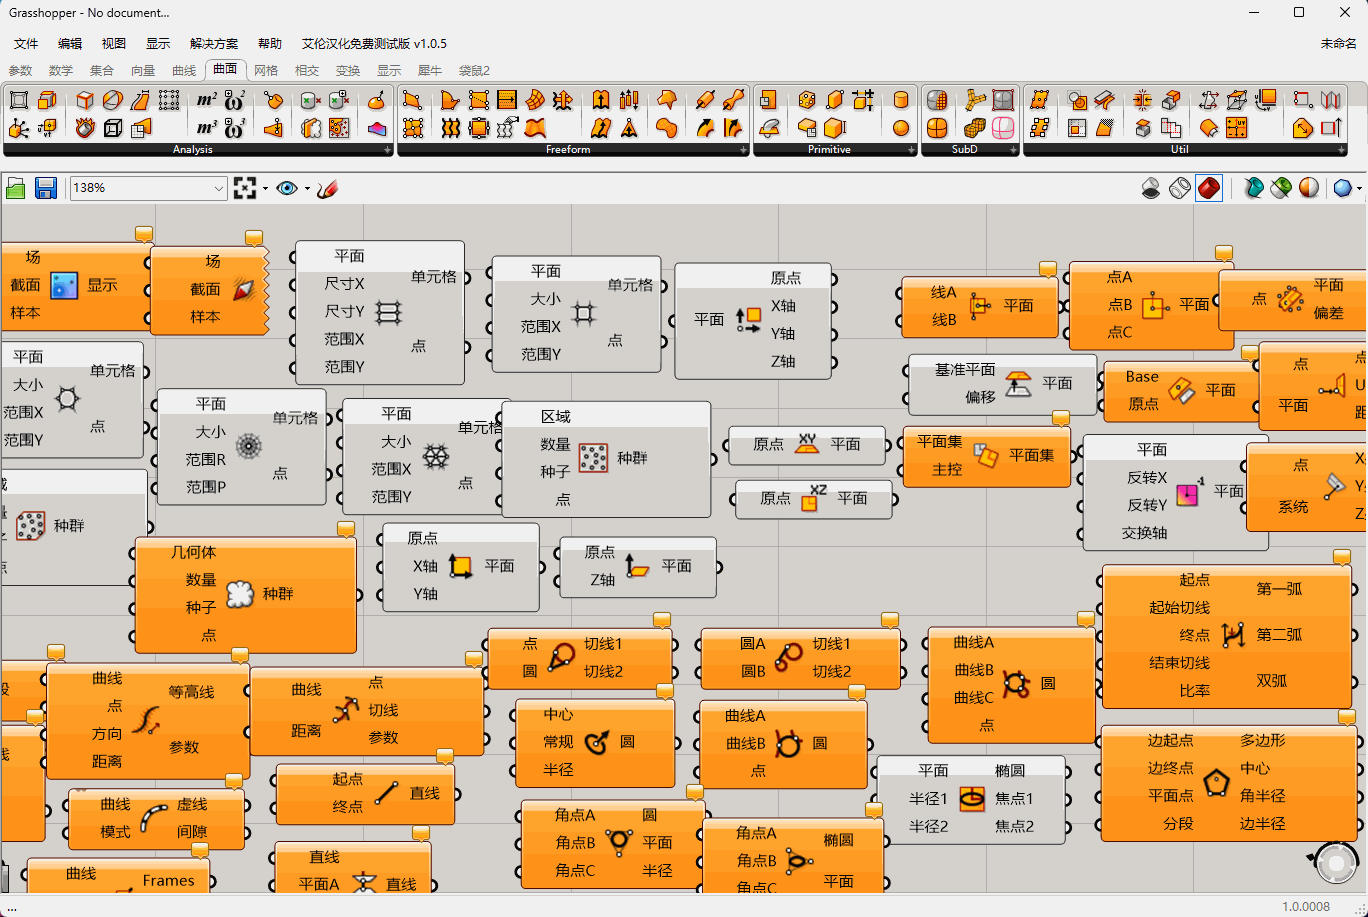The width and height of the screenshot is (1368, 917).
Task: Click the dashed curve icon on 虚线 component
Action: (154, 818)
